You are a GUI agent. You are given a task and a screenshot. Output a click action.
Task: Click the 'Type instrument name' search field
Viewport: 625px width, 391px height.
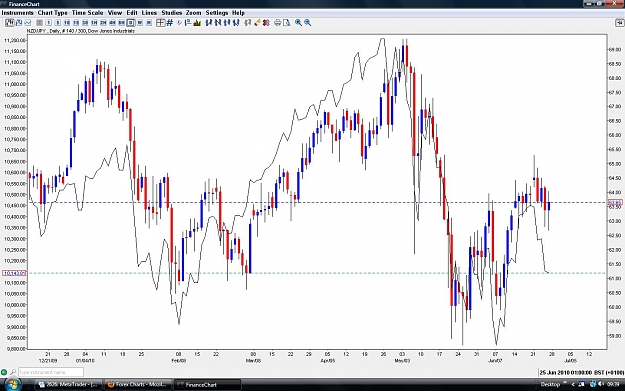51,372
